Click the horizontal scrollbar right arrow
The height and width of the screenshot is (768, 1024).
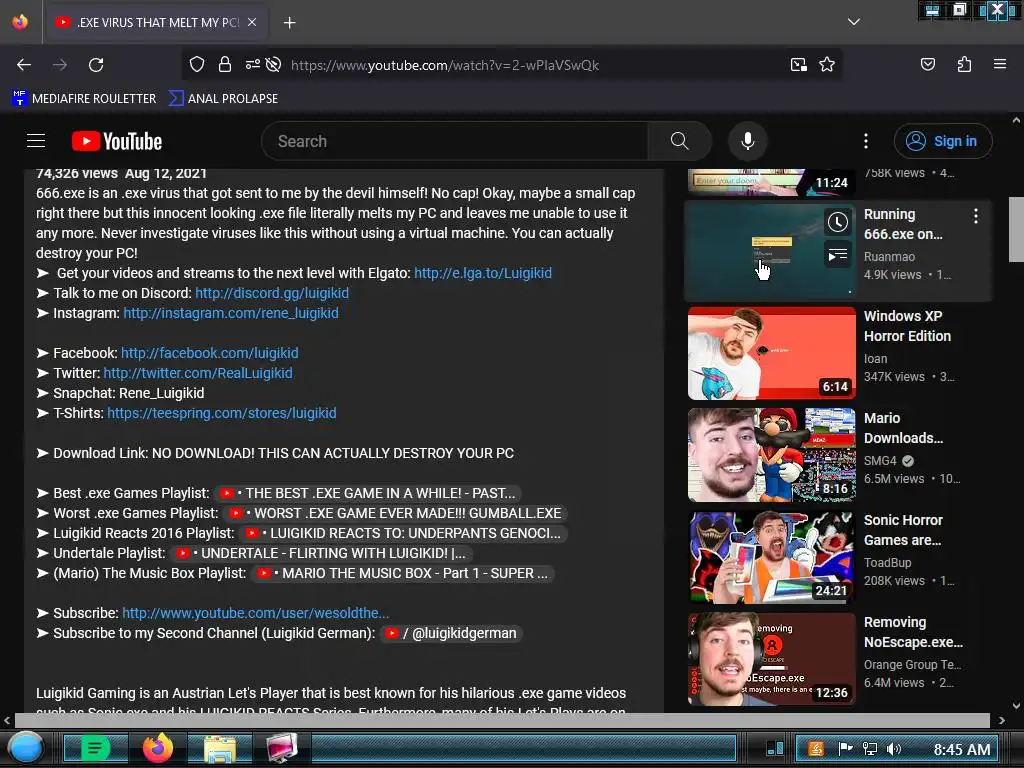pyautogui.click(x=1002, y=720)
